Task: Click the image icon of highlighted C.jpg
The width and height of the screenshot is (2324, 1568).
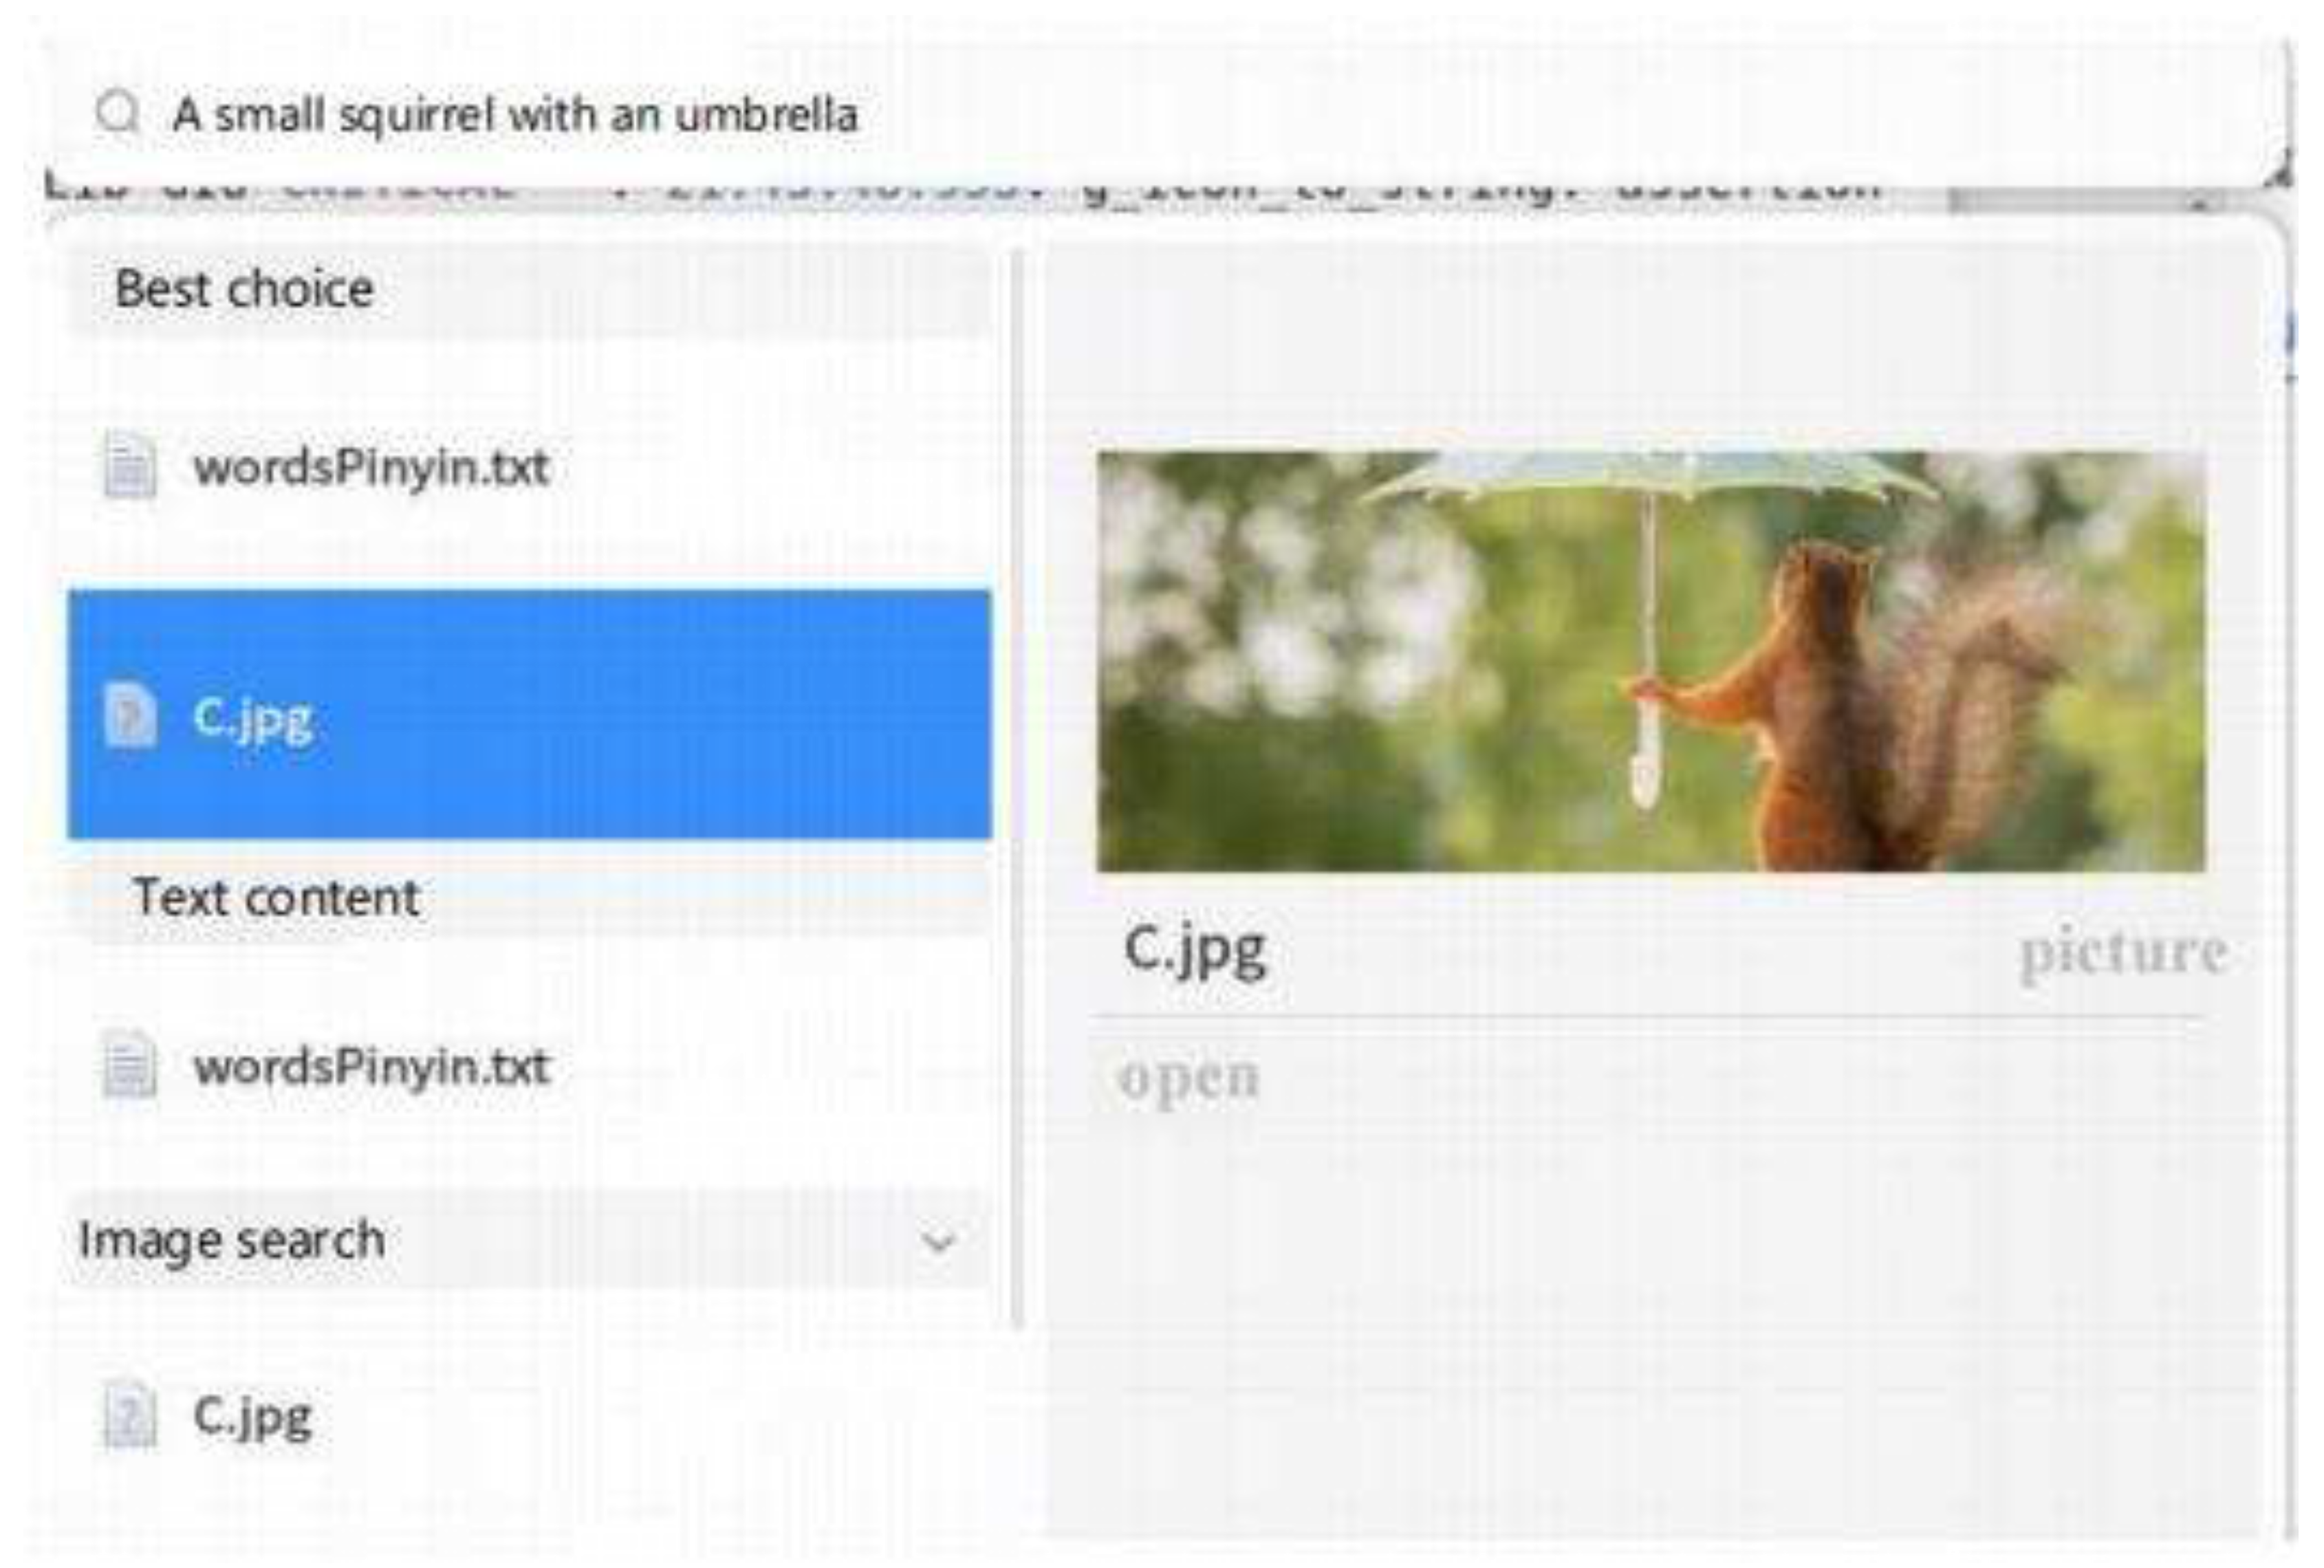Action: [x=130, y=716]
